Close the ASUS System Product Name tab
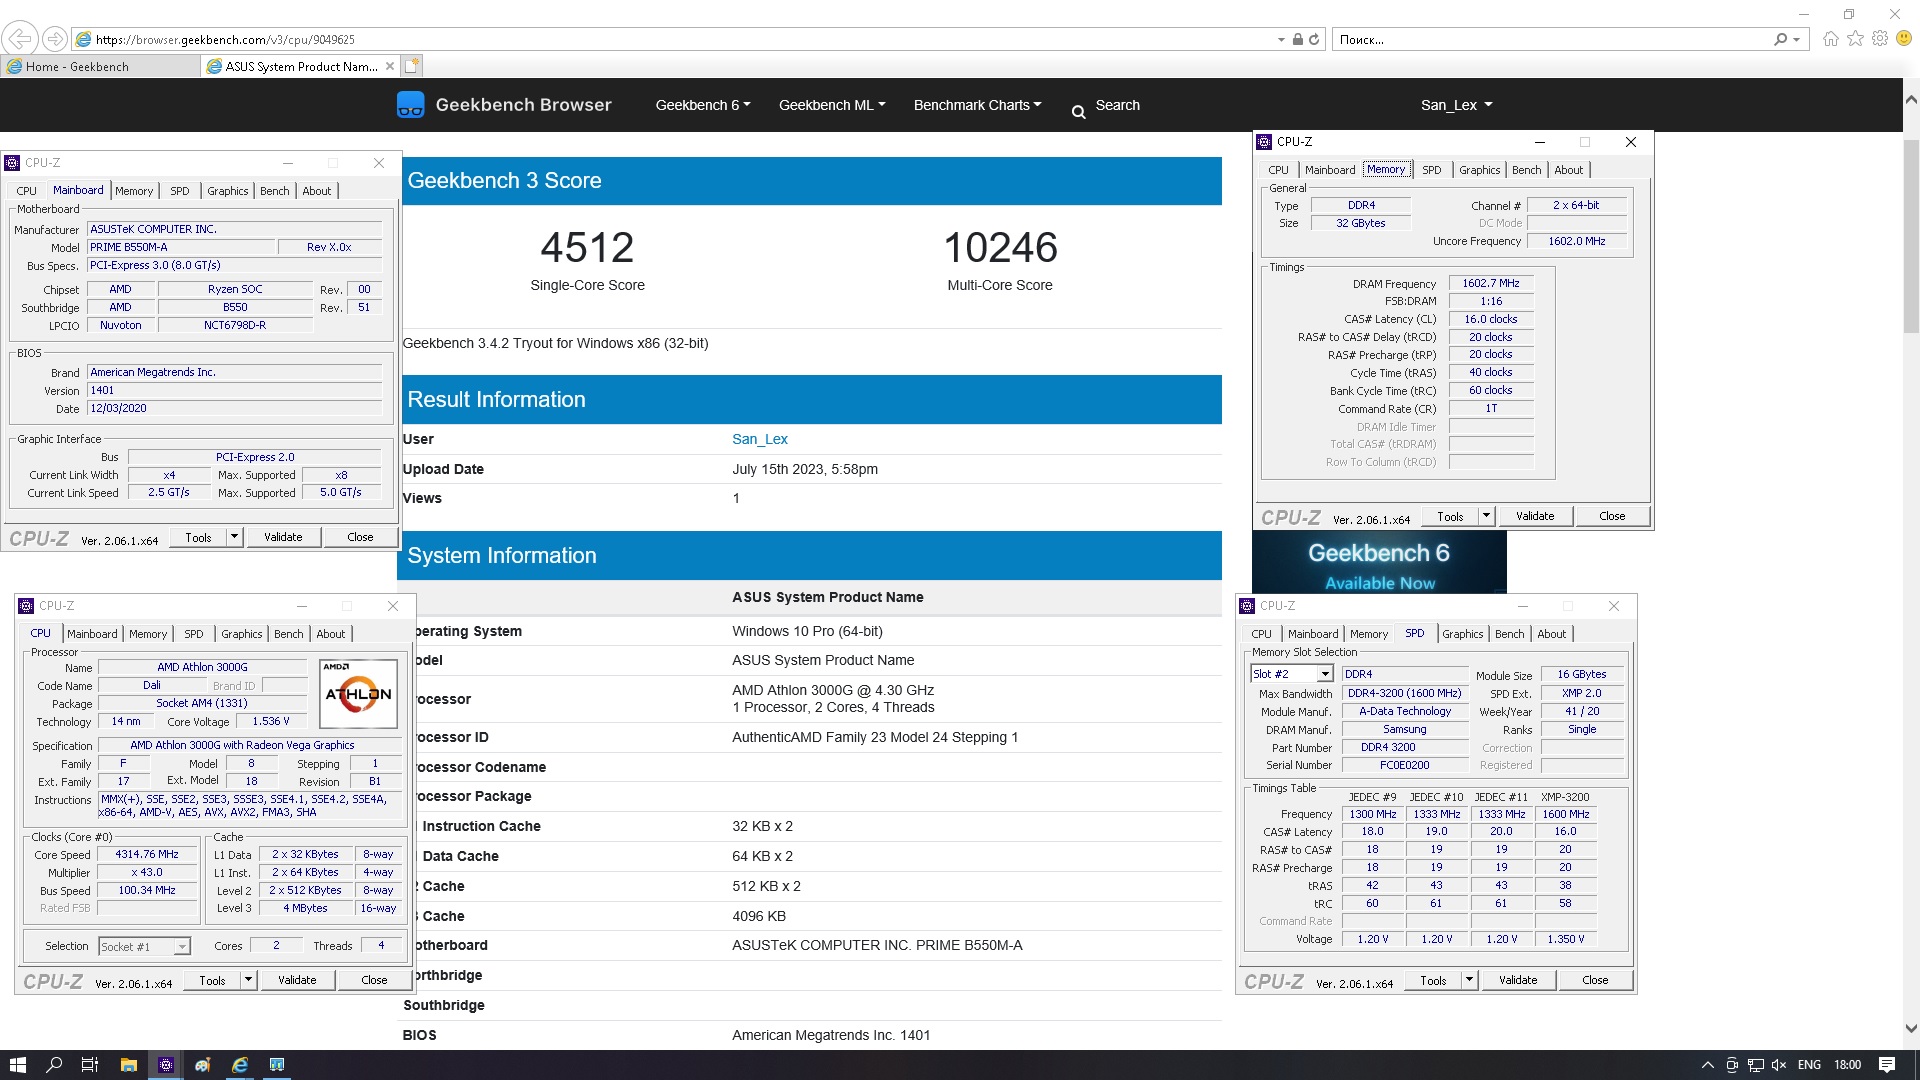Screen dimensions: 1920x1080 [390, 66]
